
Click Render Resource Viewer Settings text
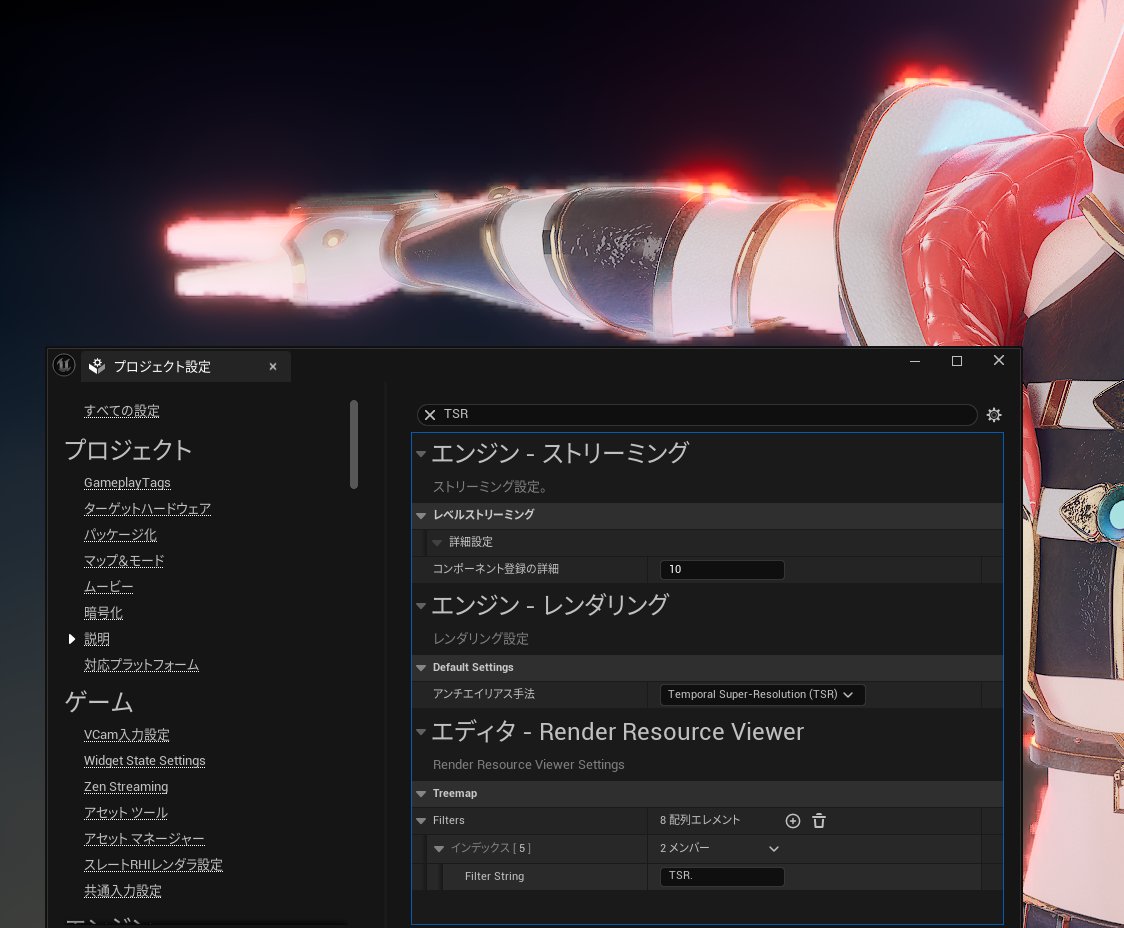point(528,765)
